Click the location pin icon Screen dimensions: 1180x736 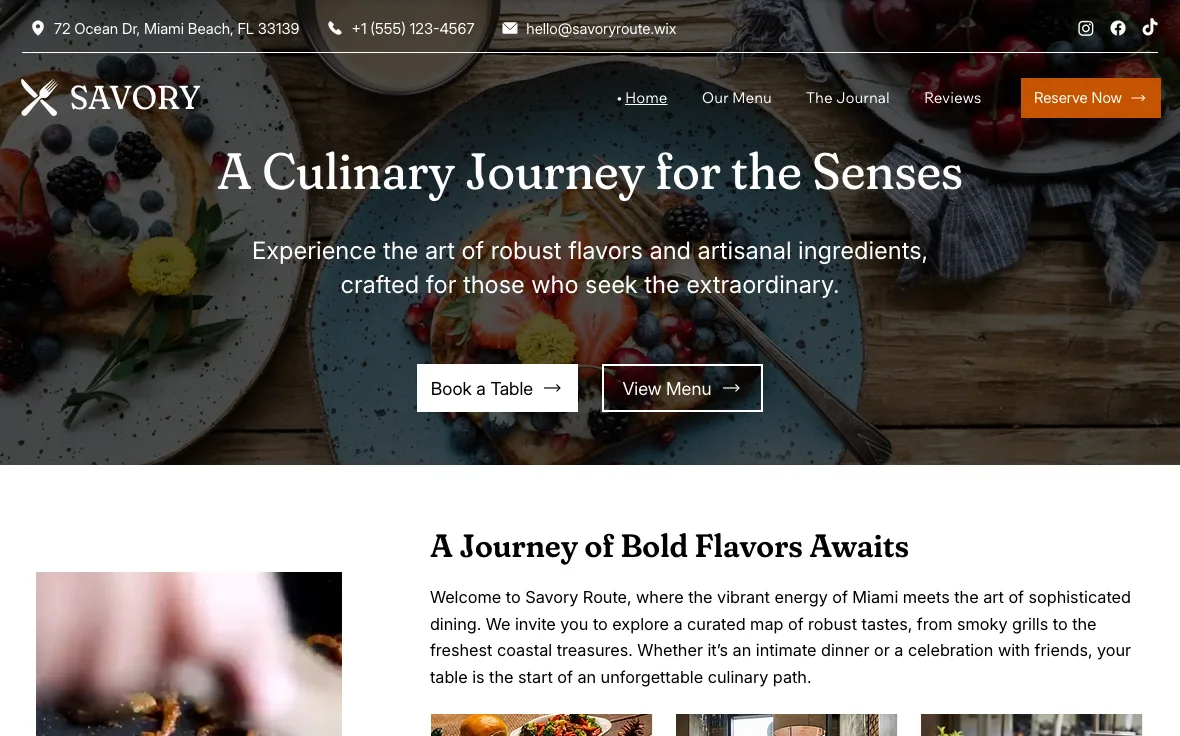click(x=38, y=29)
